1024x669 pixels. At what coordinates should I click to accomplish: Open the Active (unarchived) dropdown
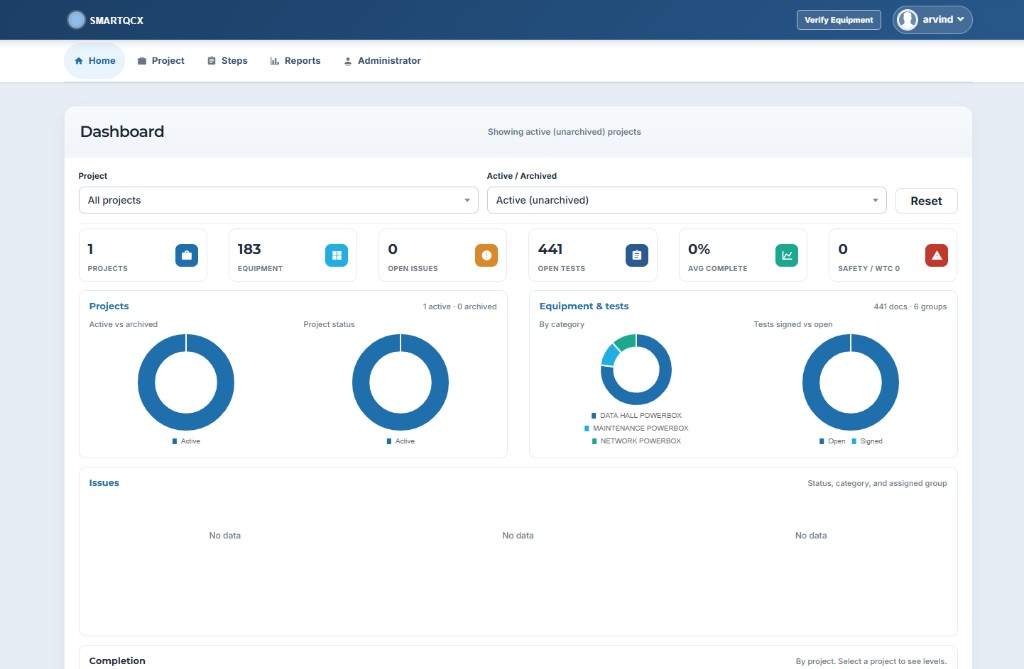pos(686,201)
